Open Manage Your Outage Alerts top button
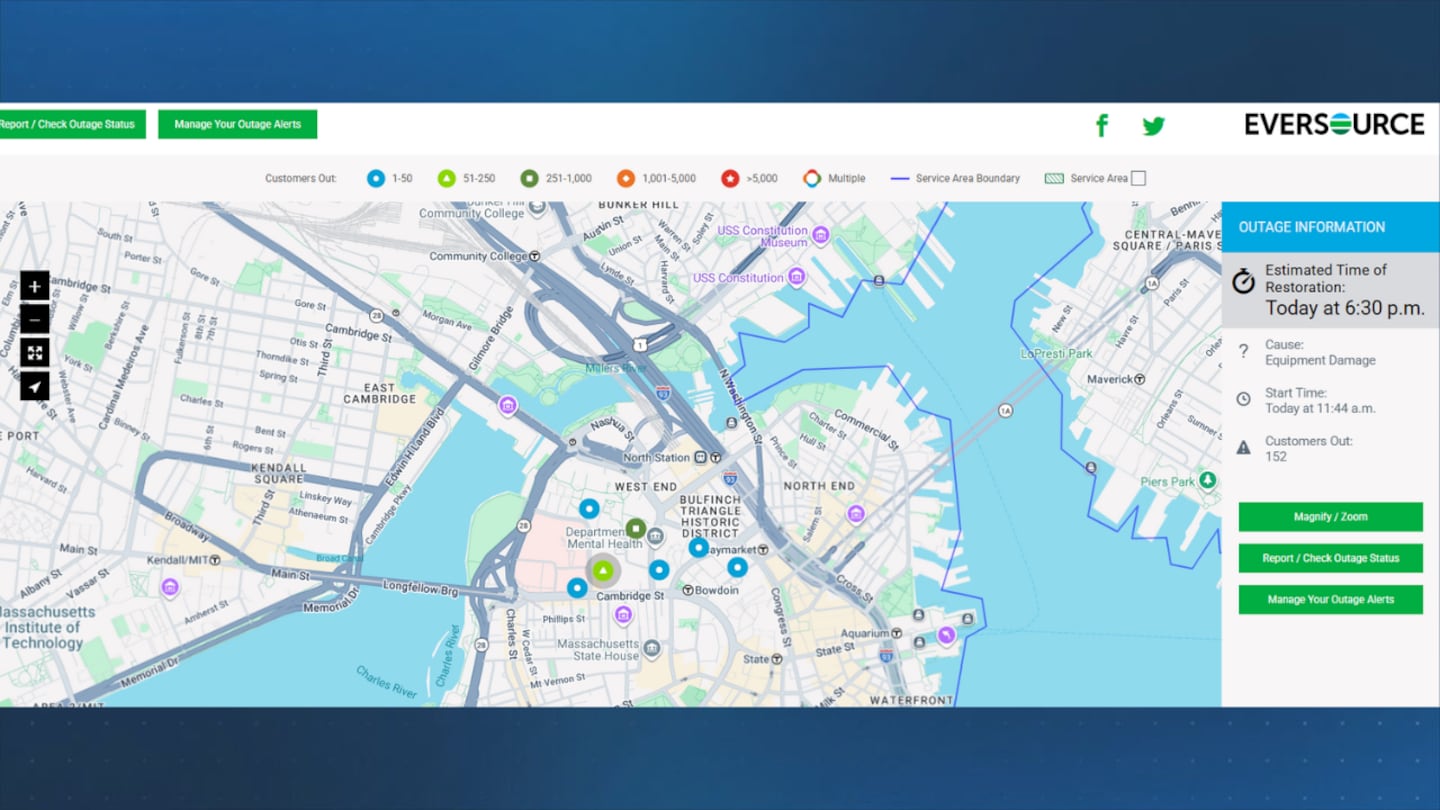The width and height of the screenshot is (1440, 810). pyautogui.click(x=237, y=124)
